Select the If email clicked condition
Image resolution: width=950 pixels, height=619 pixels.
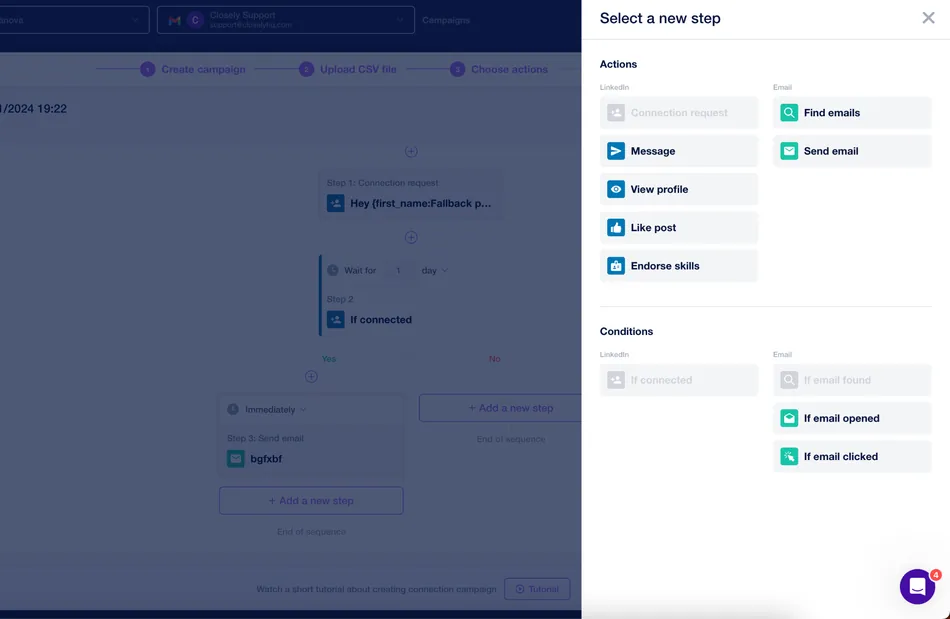coord(852,456)
